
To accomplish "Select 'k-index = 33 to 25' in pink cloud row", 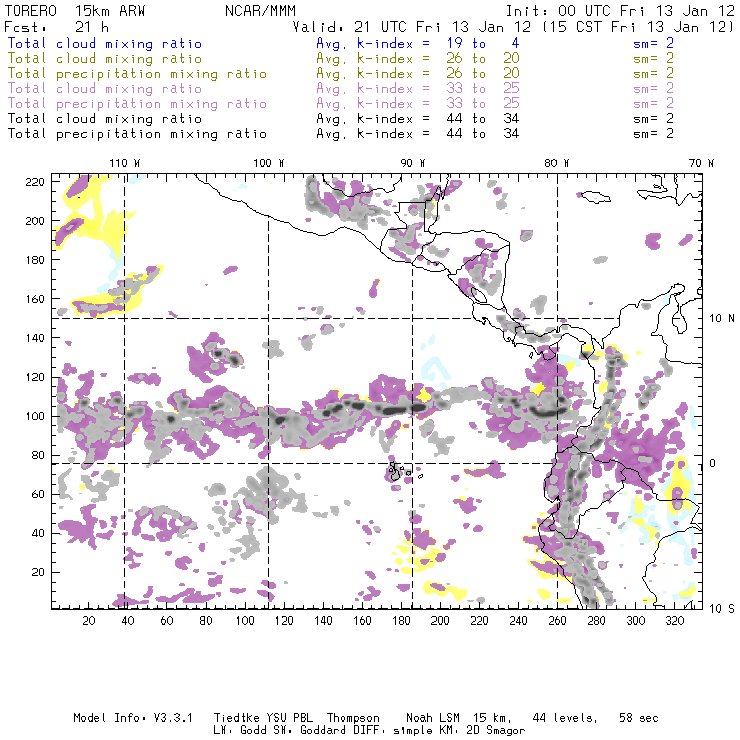I will (x=438, y=89).
